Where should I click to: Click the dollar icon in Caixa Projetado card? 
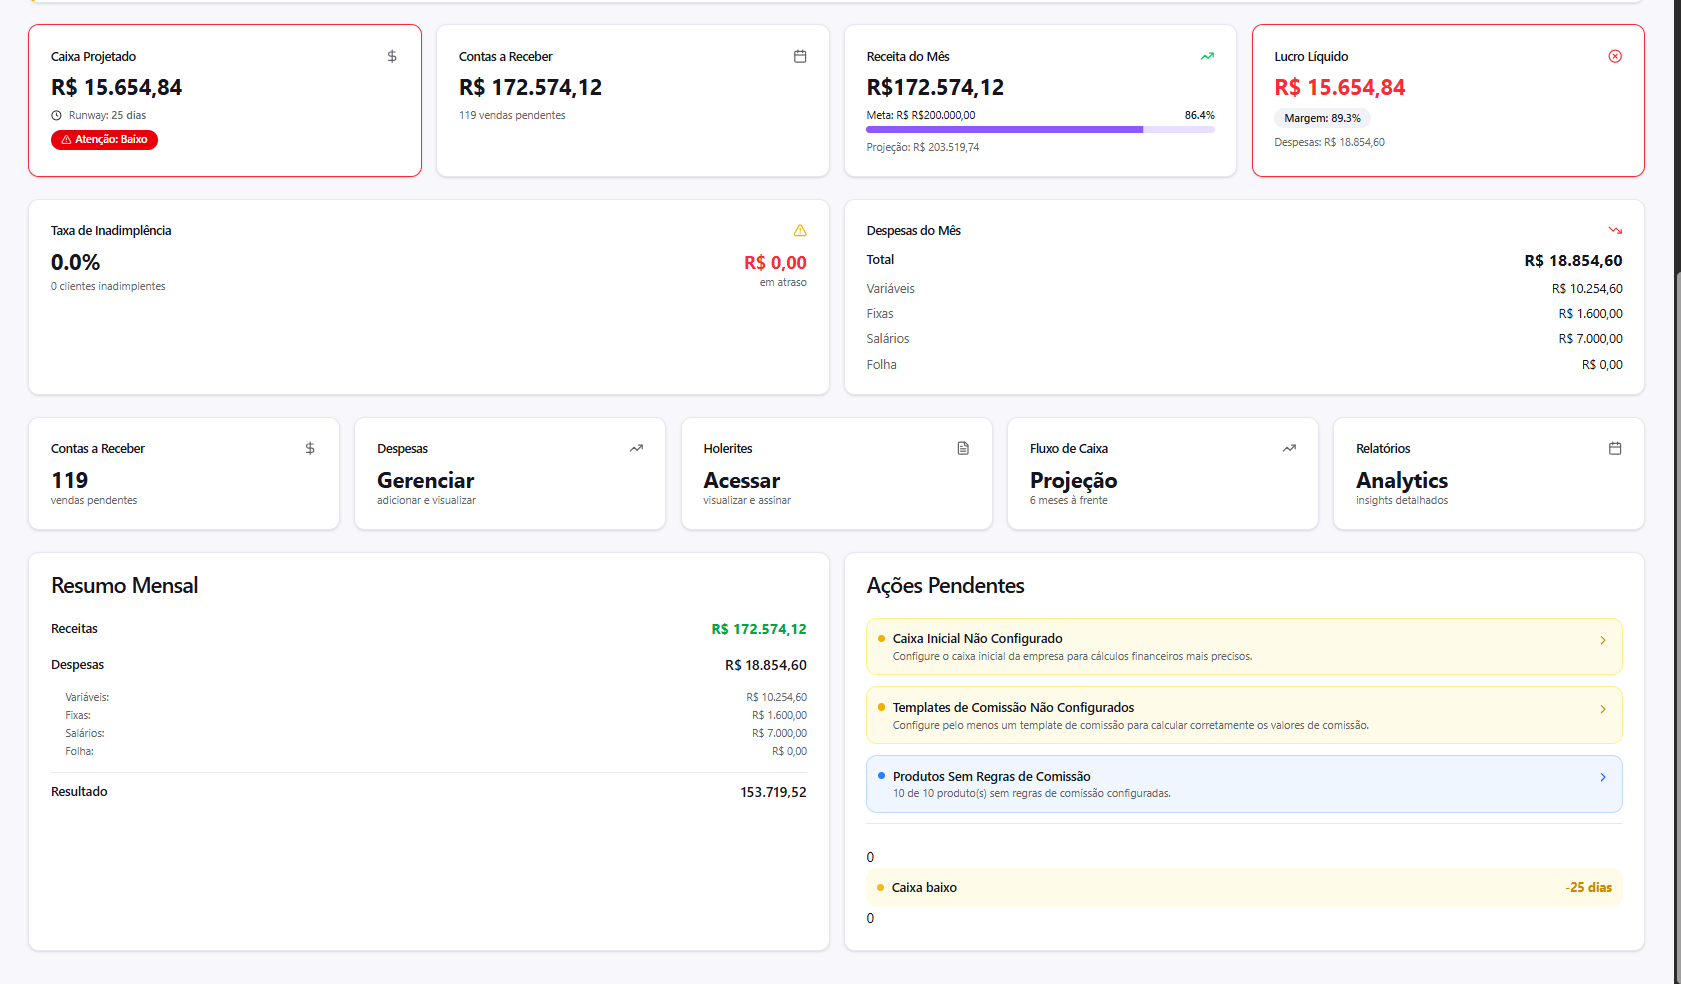(392, 57)
